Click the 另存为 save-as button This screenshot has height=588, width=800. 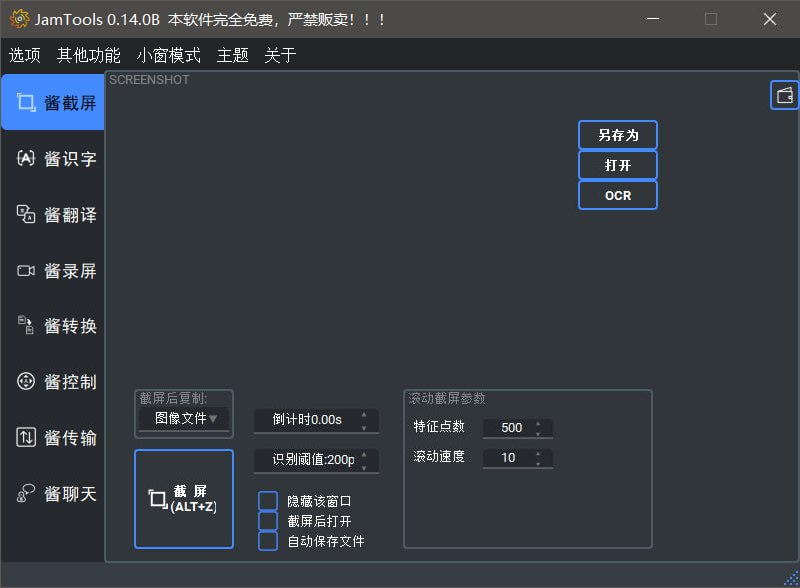(617, 134)
